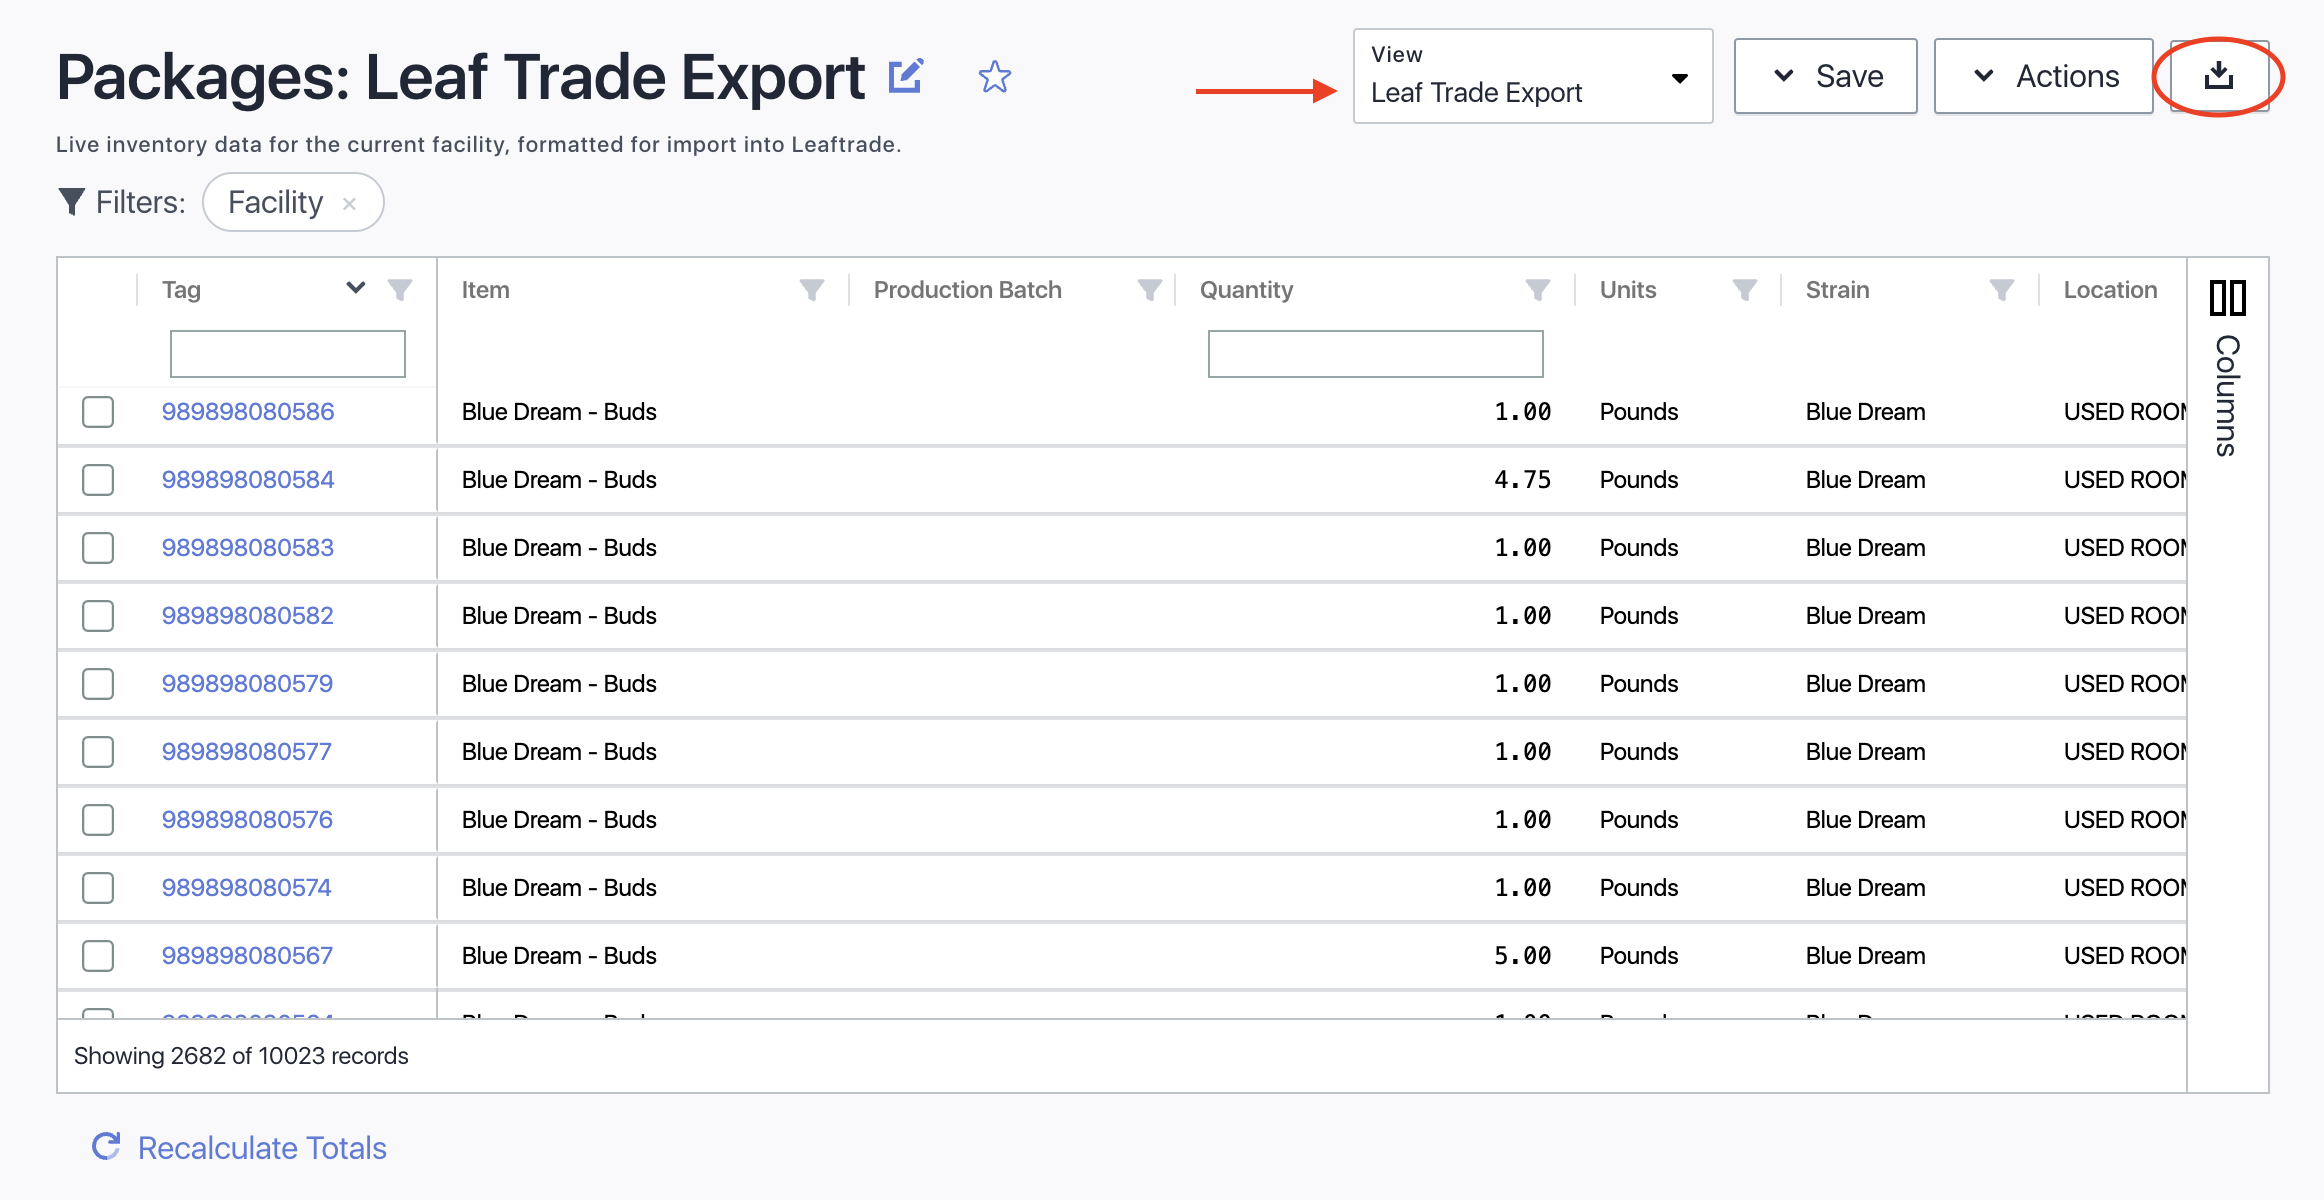Screen dimensions: 2324x1200
Task: Check the box for tag 989898080577
Action: 98,752
